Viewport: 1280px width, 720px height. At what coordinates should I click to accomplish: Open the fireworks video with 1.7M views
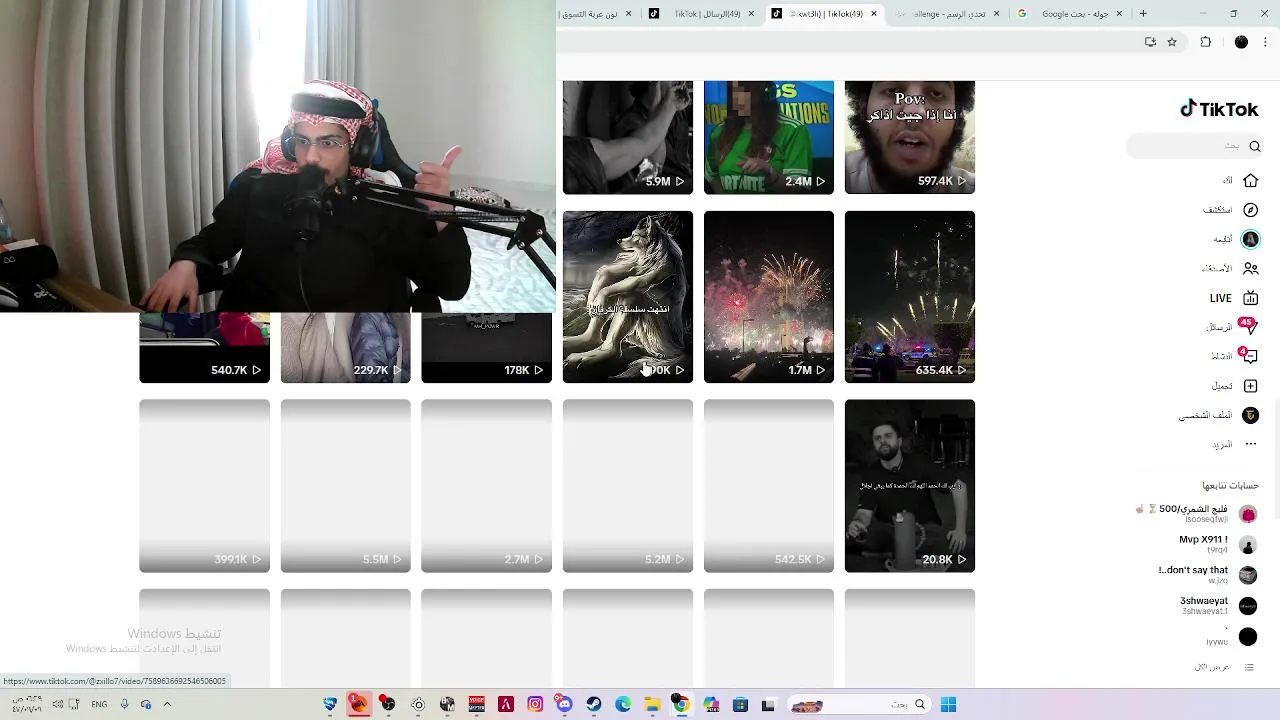pos(769,297)
